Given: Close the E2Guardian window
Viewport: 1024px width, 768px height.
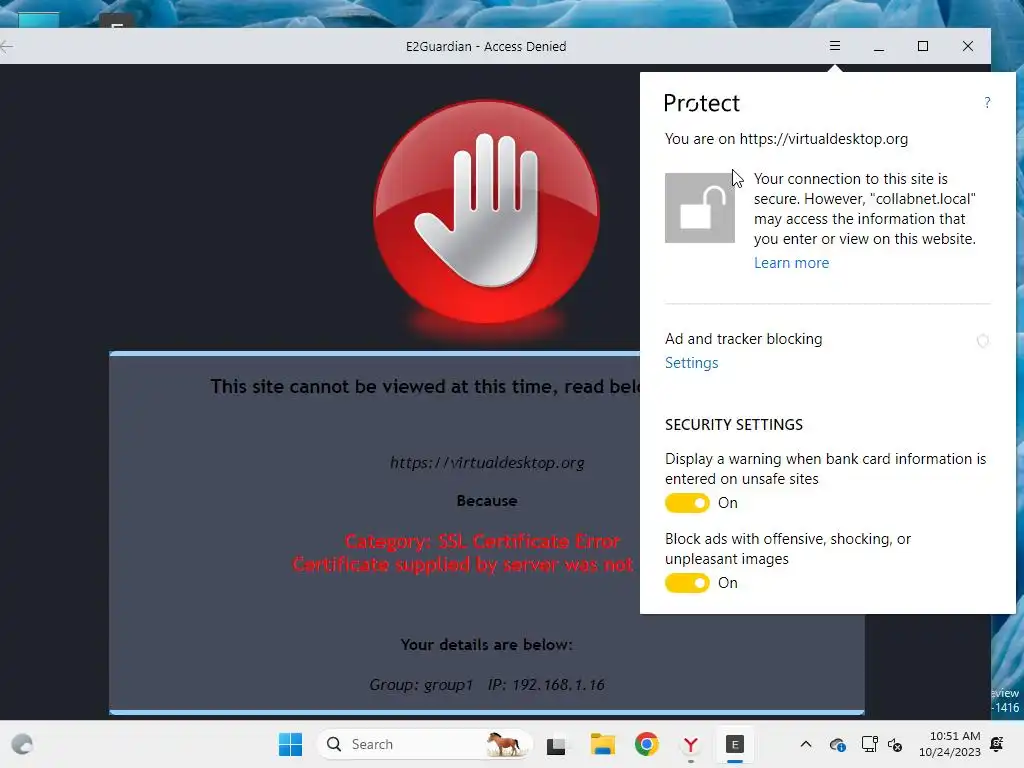Looking at the screenshot, I should pos(968,46).
